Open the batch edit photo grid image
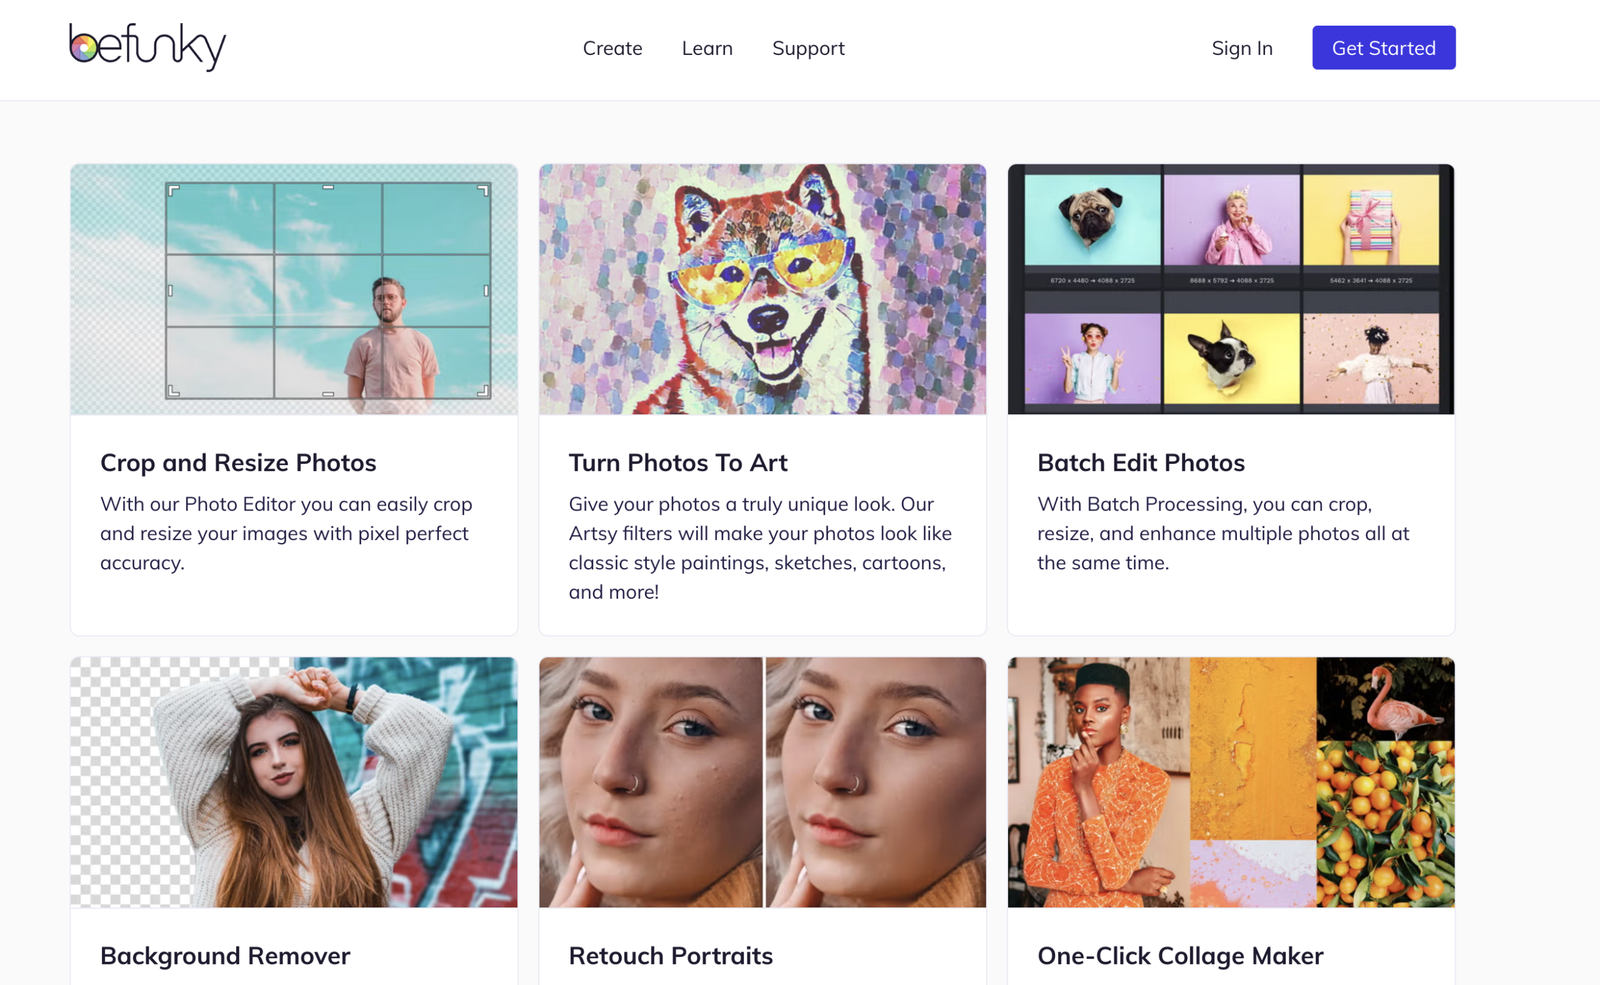 click(x=1231, y=290)
